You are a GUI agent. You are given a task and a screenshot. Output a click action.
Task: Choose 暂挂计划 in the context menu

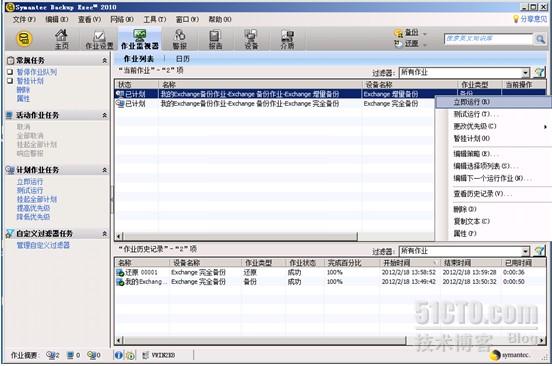click(471, 138)
